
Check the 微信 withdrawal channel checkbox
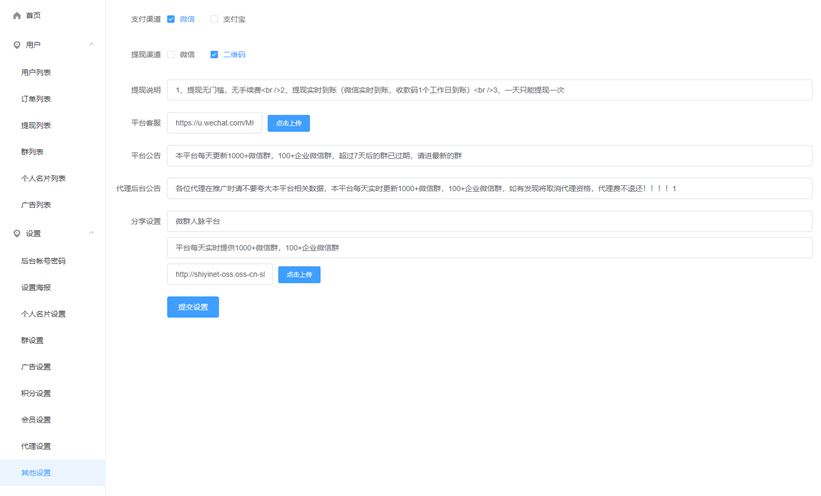tap(171, 54)
